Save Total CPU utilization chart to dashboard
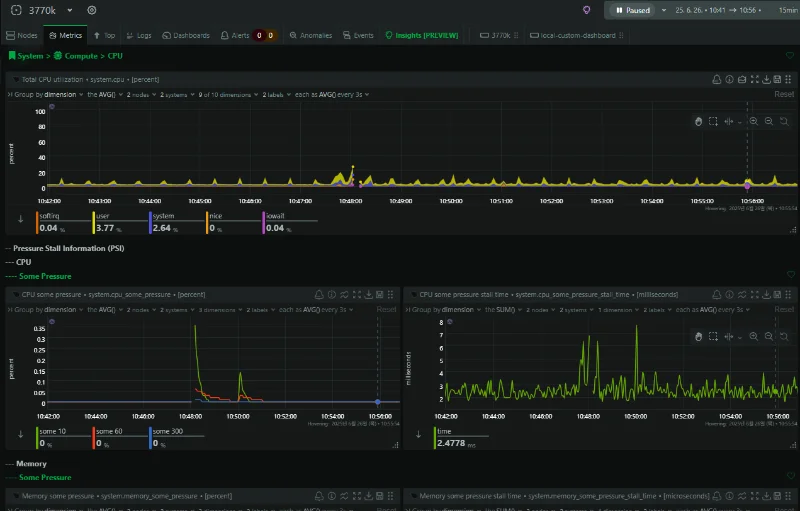The width and height of the screenshot is (800, 511). [x=777, y=80]
